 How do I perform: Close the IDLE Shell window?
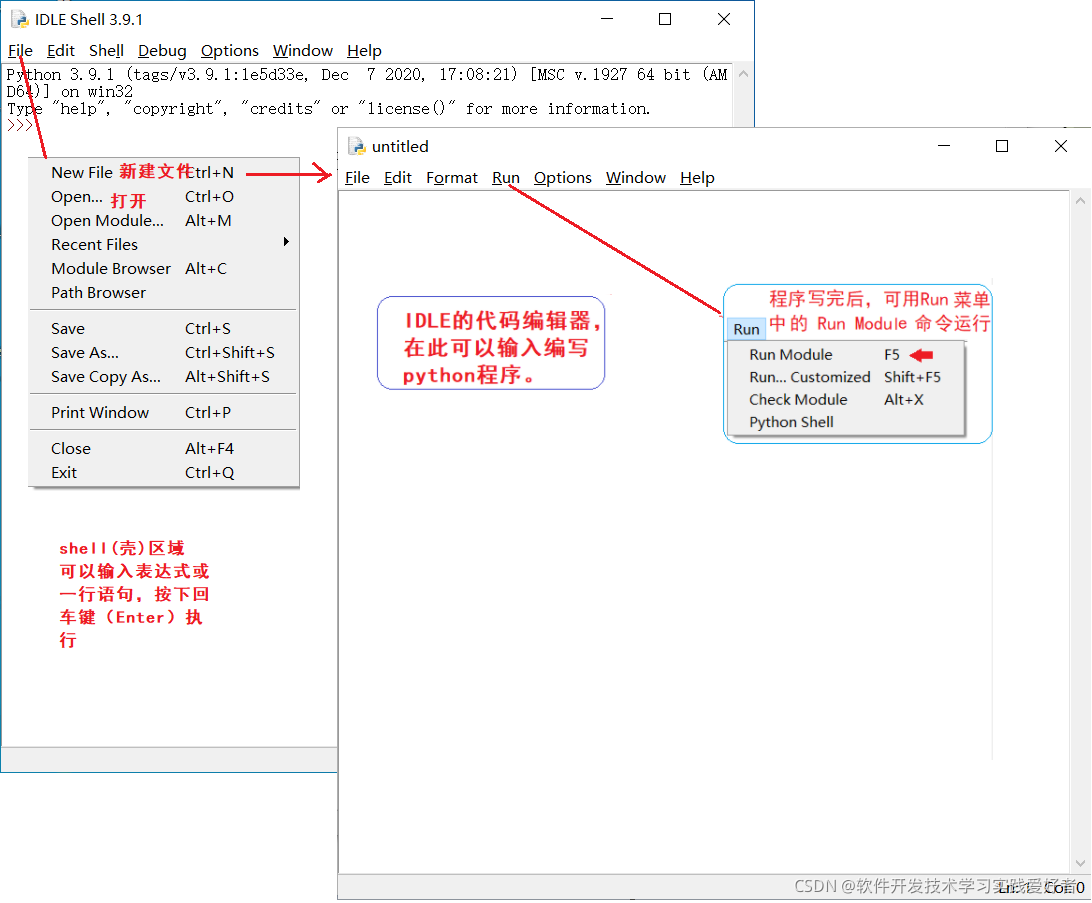[x=724, y=19]
